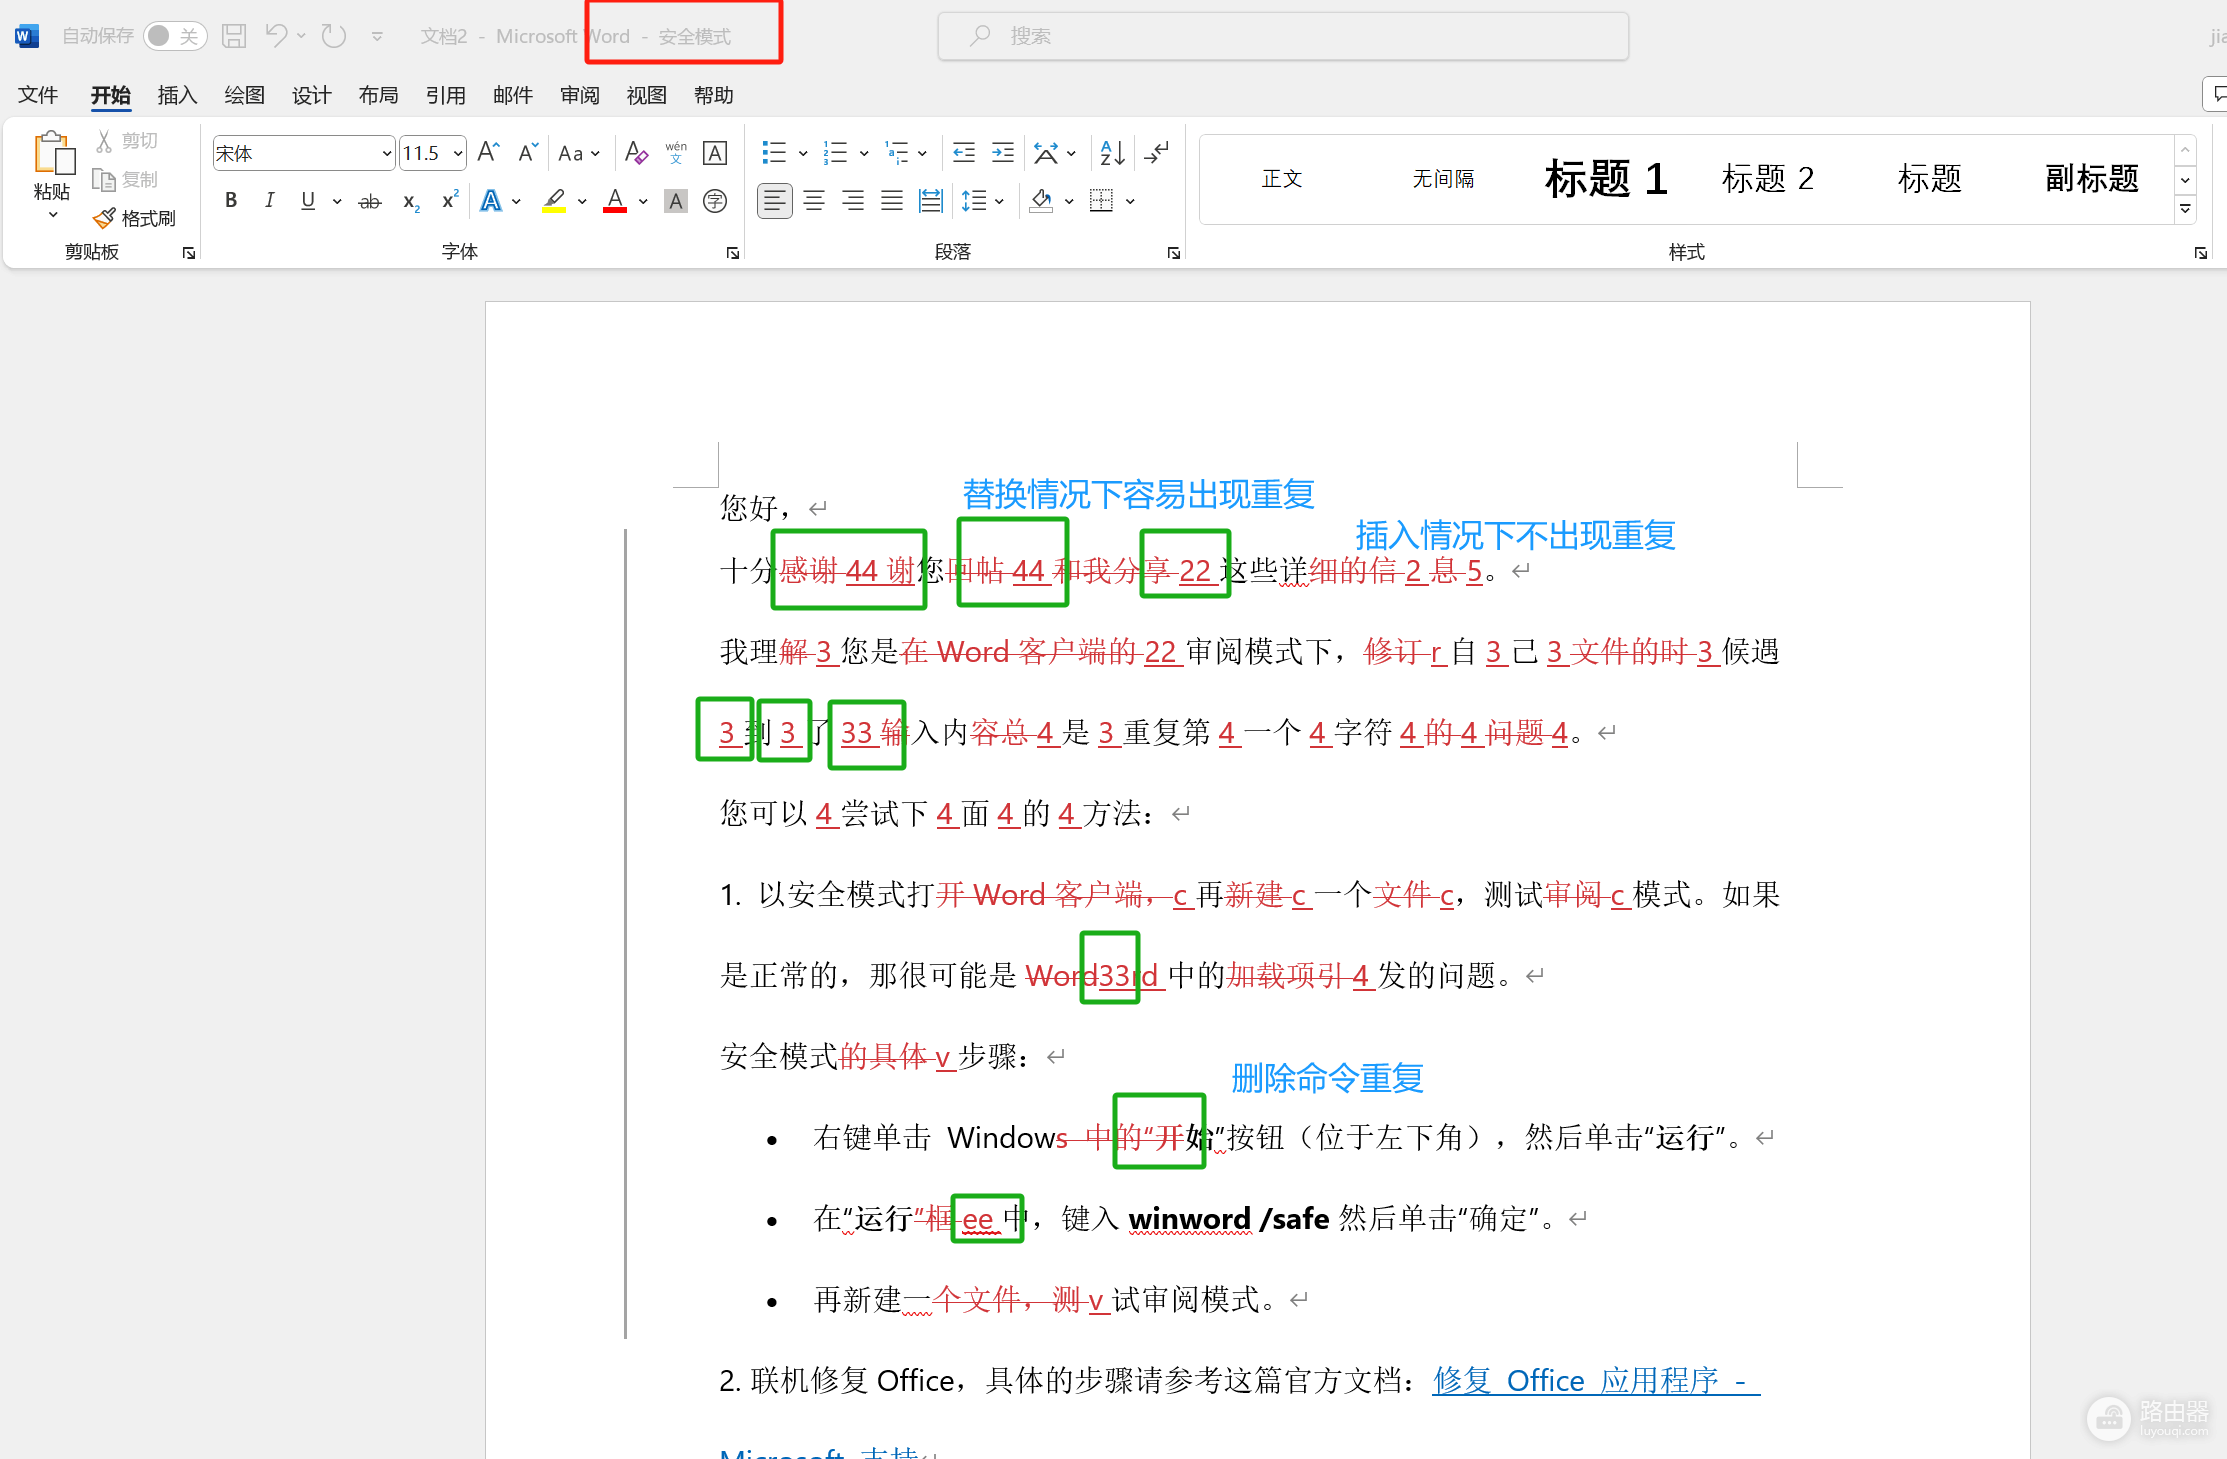Open the font size 11.5 dropdown
This screenshot has width=2227, height=1459.
(458, 153)
